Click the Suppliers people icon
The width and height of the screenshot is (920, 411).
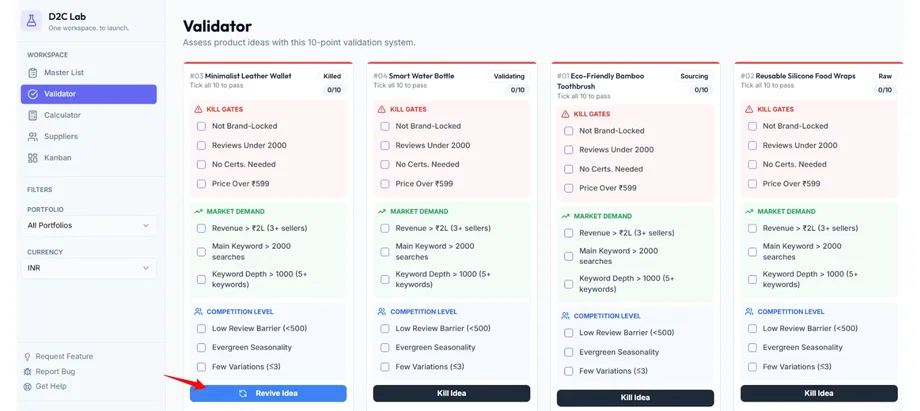point(33,137)
